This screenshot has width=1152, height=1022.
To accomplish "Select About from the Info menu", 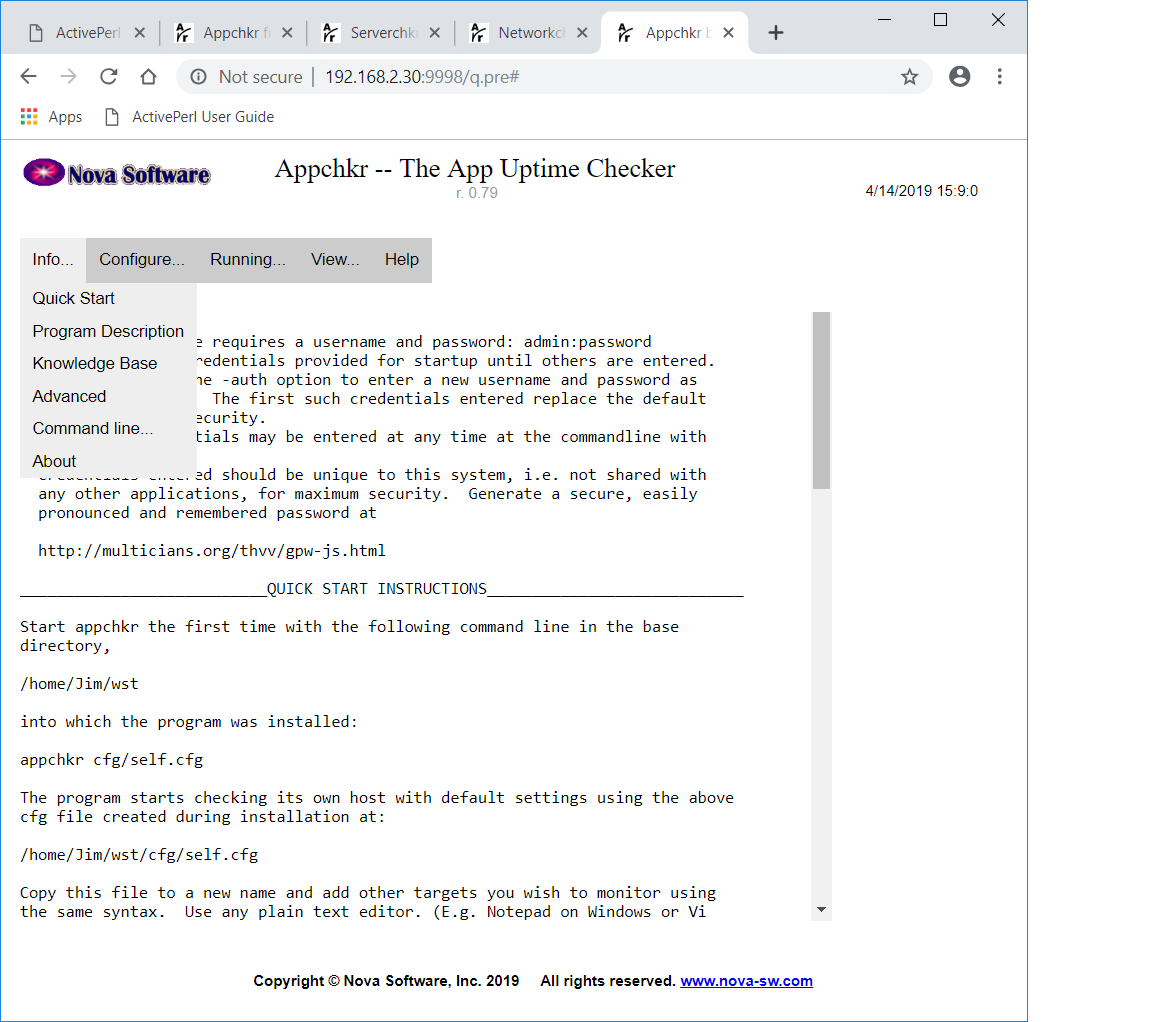I will point(108,461).
